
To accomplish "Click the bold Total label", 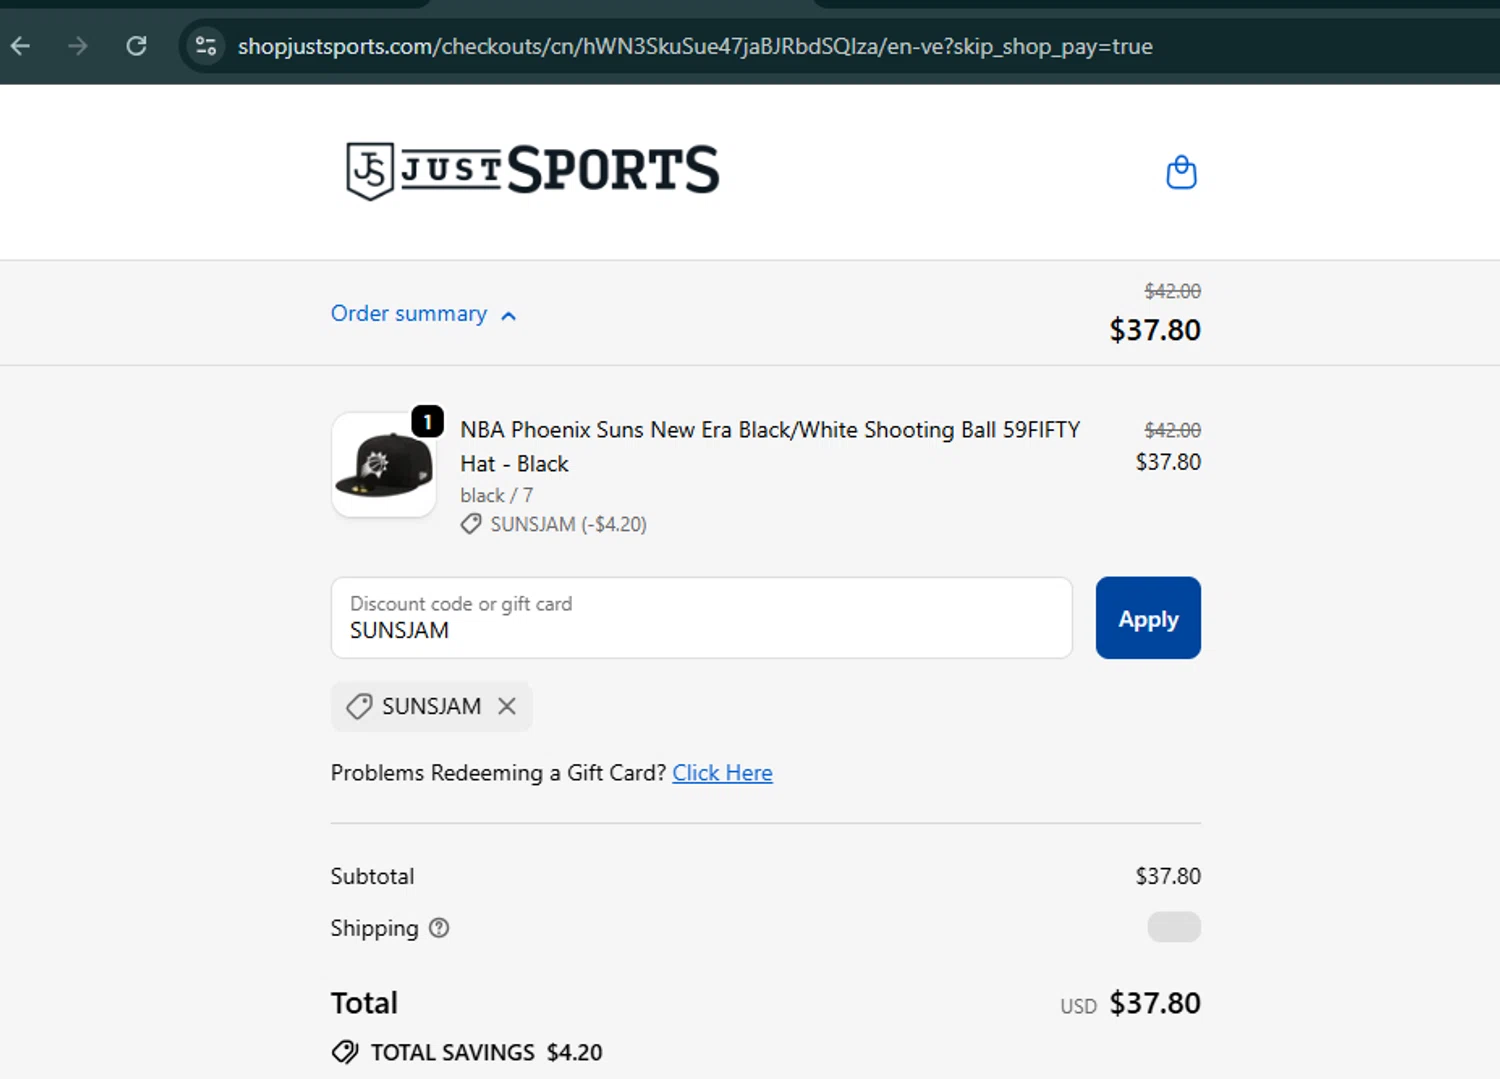I will (x=364, y=1003).
